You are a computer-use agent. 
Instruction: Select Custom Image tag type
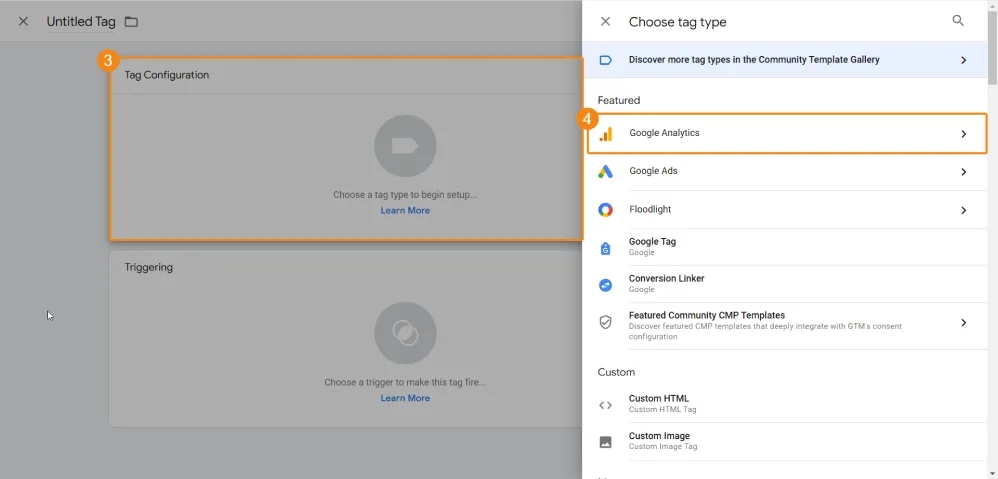tap(786, 441)
